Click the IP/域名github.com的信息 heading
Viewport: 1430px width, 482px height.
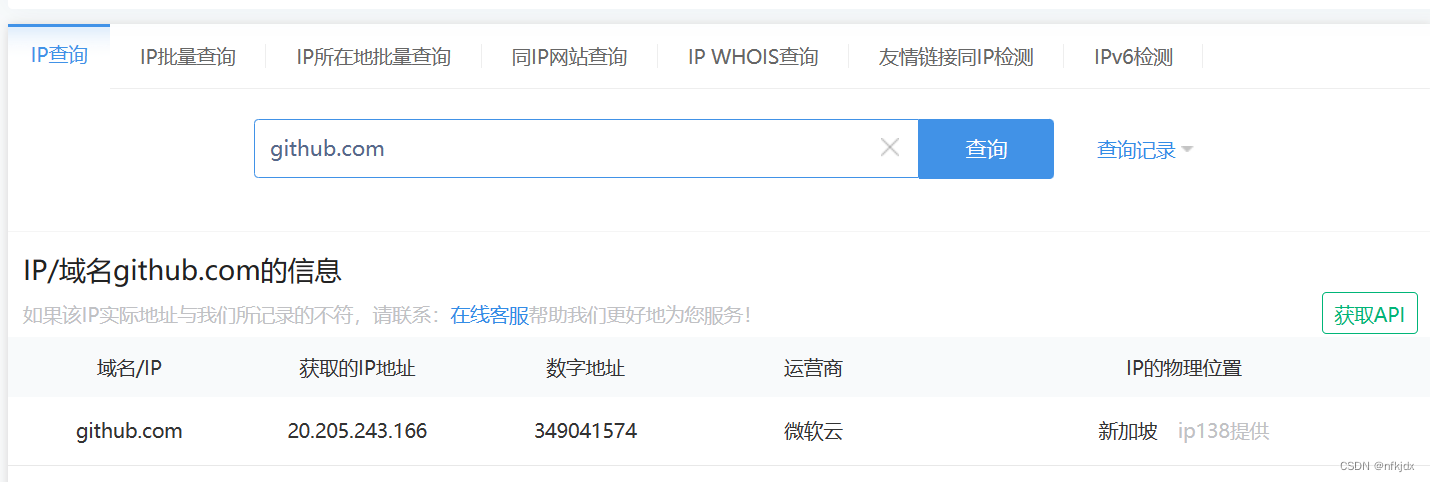coord(182,270)
